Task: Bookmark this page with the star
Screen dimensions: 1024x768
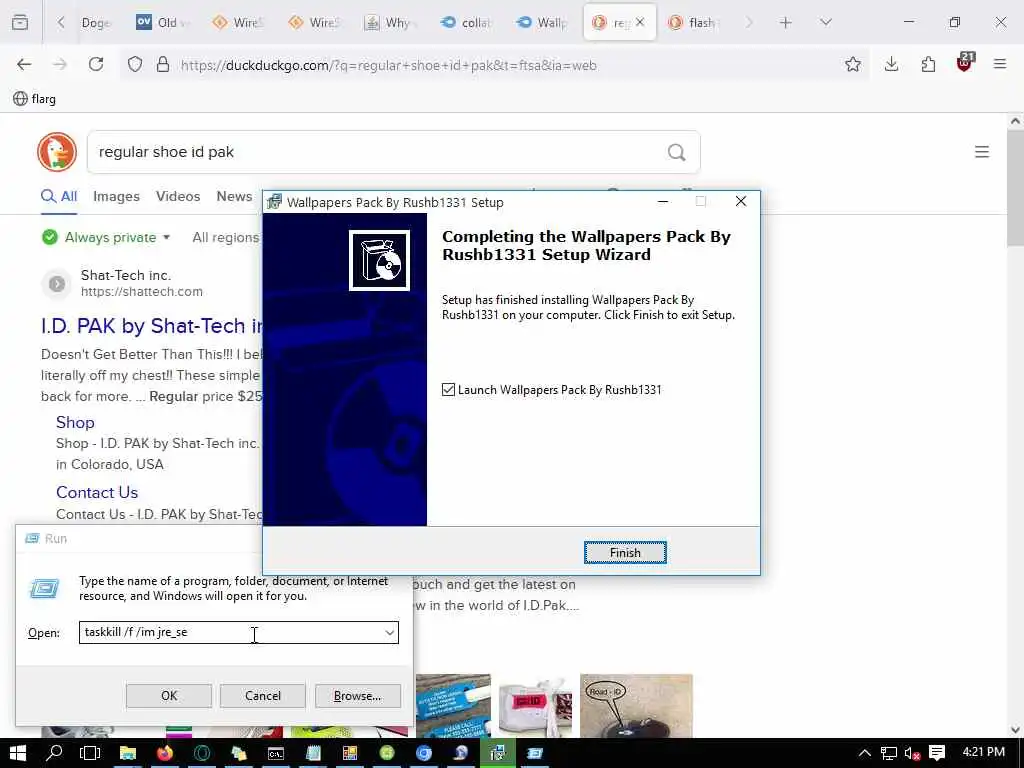Action: [852, 64]
